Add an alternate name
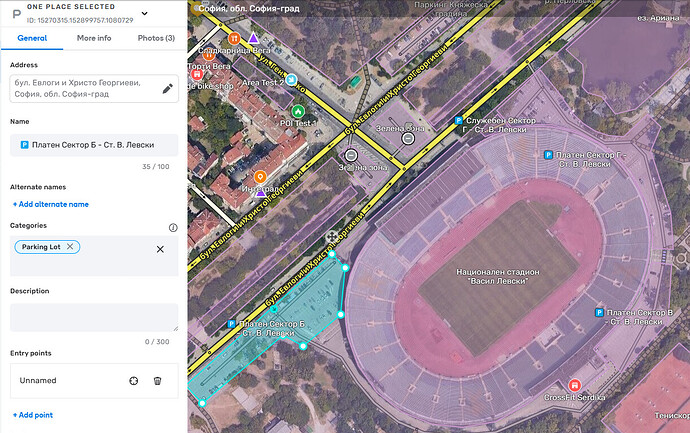Image resolution: width=690 pixels, height=433 pixels. coord(51,204)
